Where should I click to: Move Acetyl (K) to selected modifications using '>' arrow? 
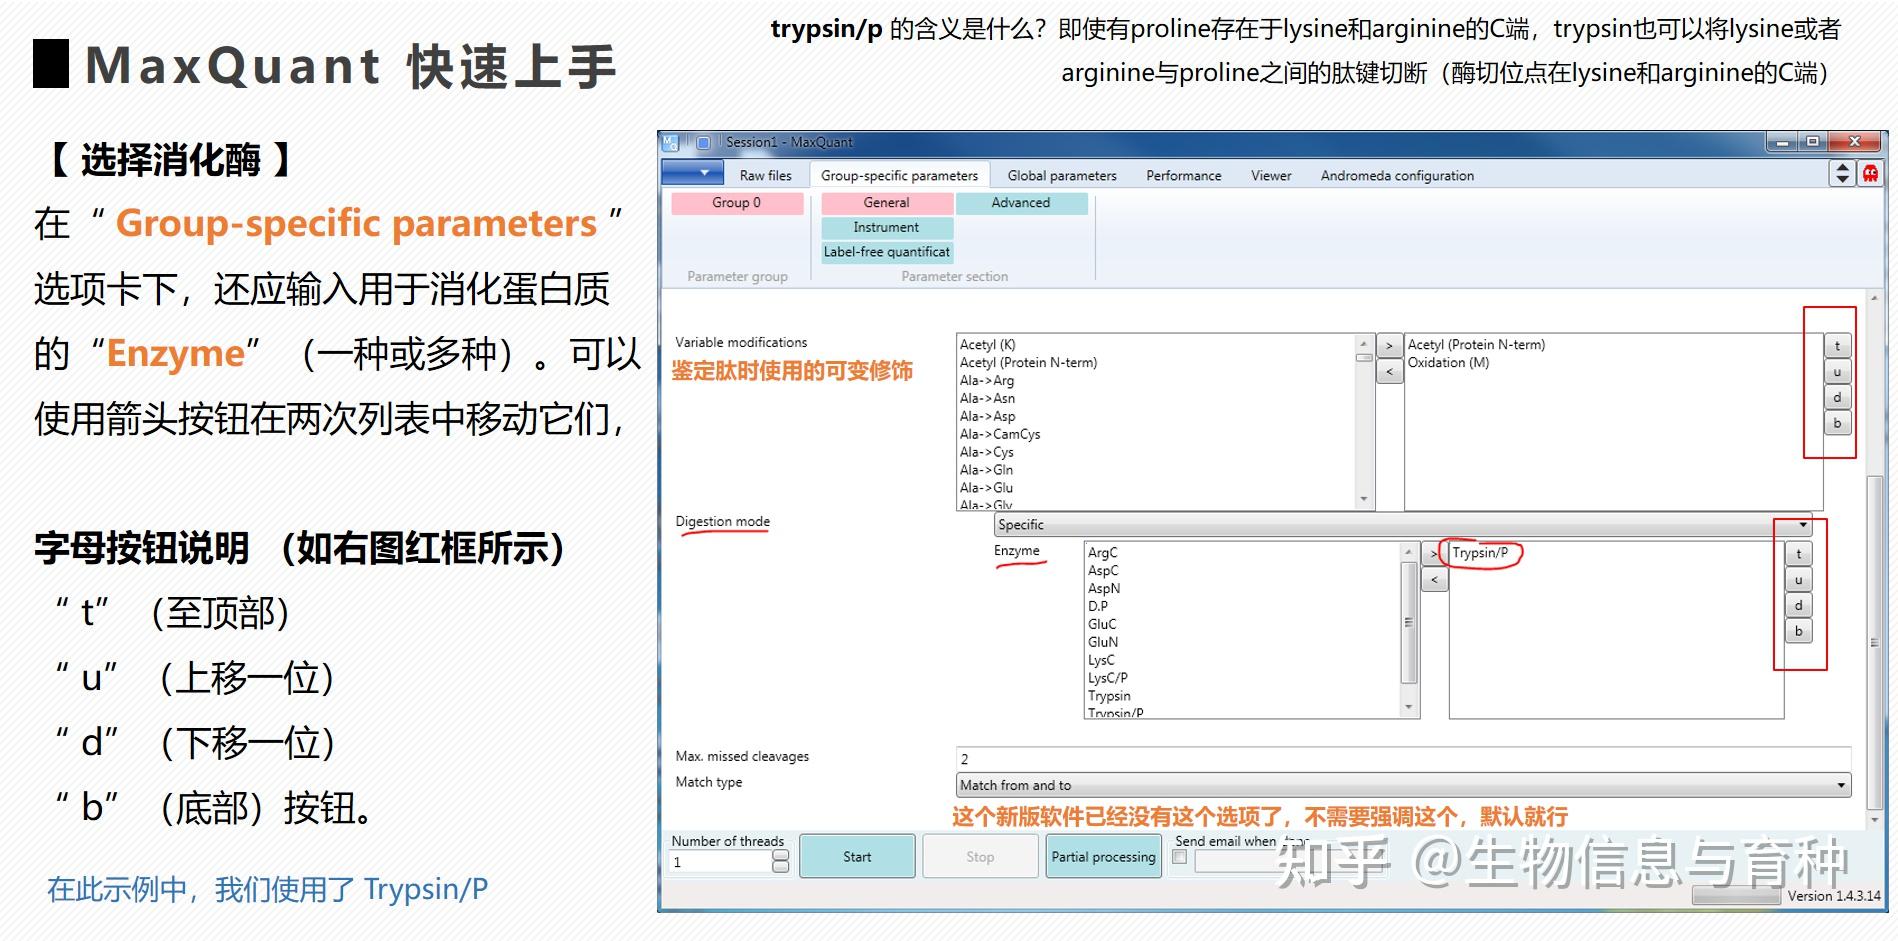point(1389,345)
